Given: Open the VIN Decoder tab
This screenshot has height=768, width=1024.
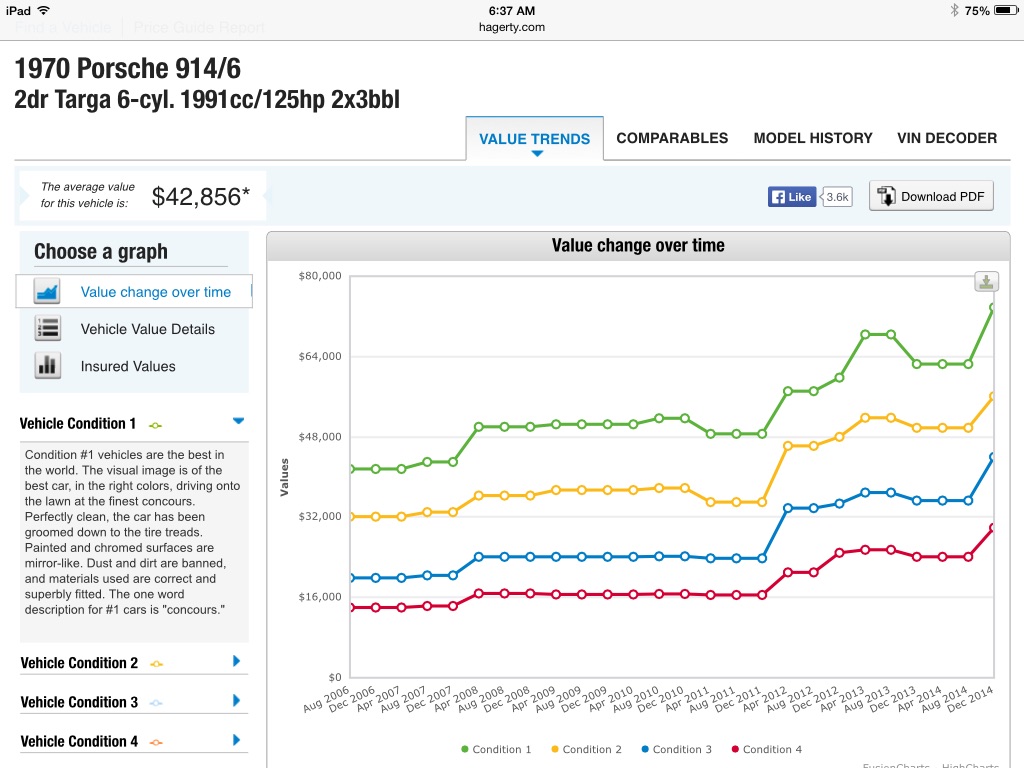Looking at the screenshot, I should (946, 138).
